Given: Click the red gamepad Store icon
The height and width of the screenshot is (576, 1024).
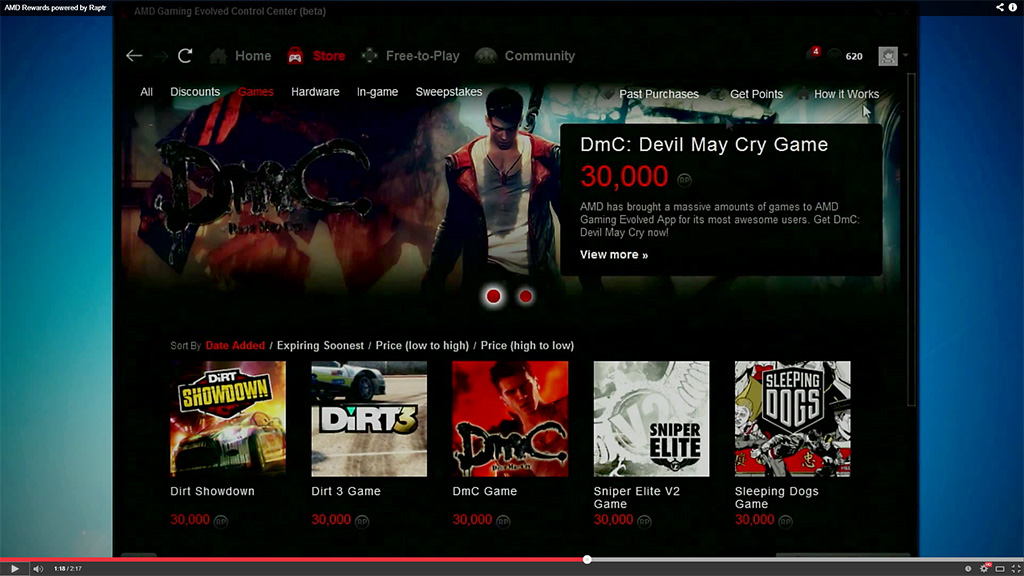Looking at the screenshot, I should (x=295, y=56).
